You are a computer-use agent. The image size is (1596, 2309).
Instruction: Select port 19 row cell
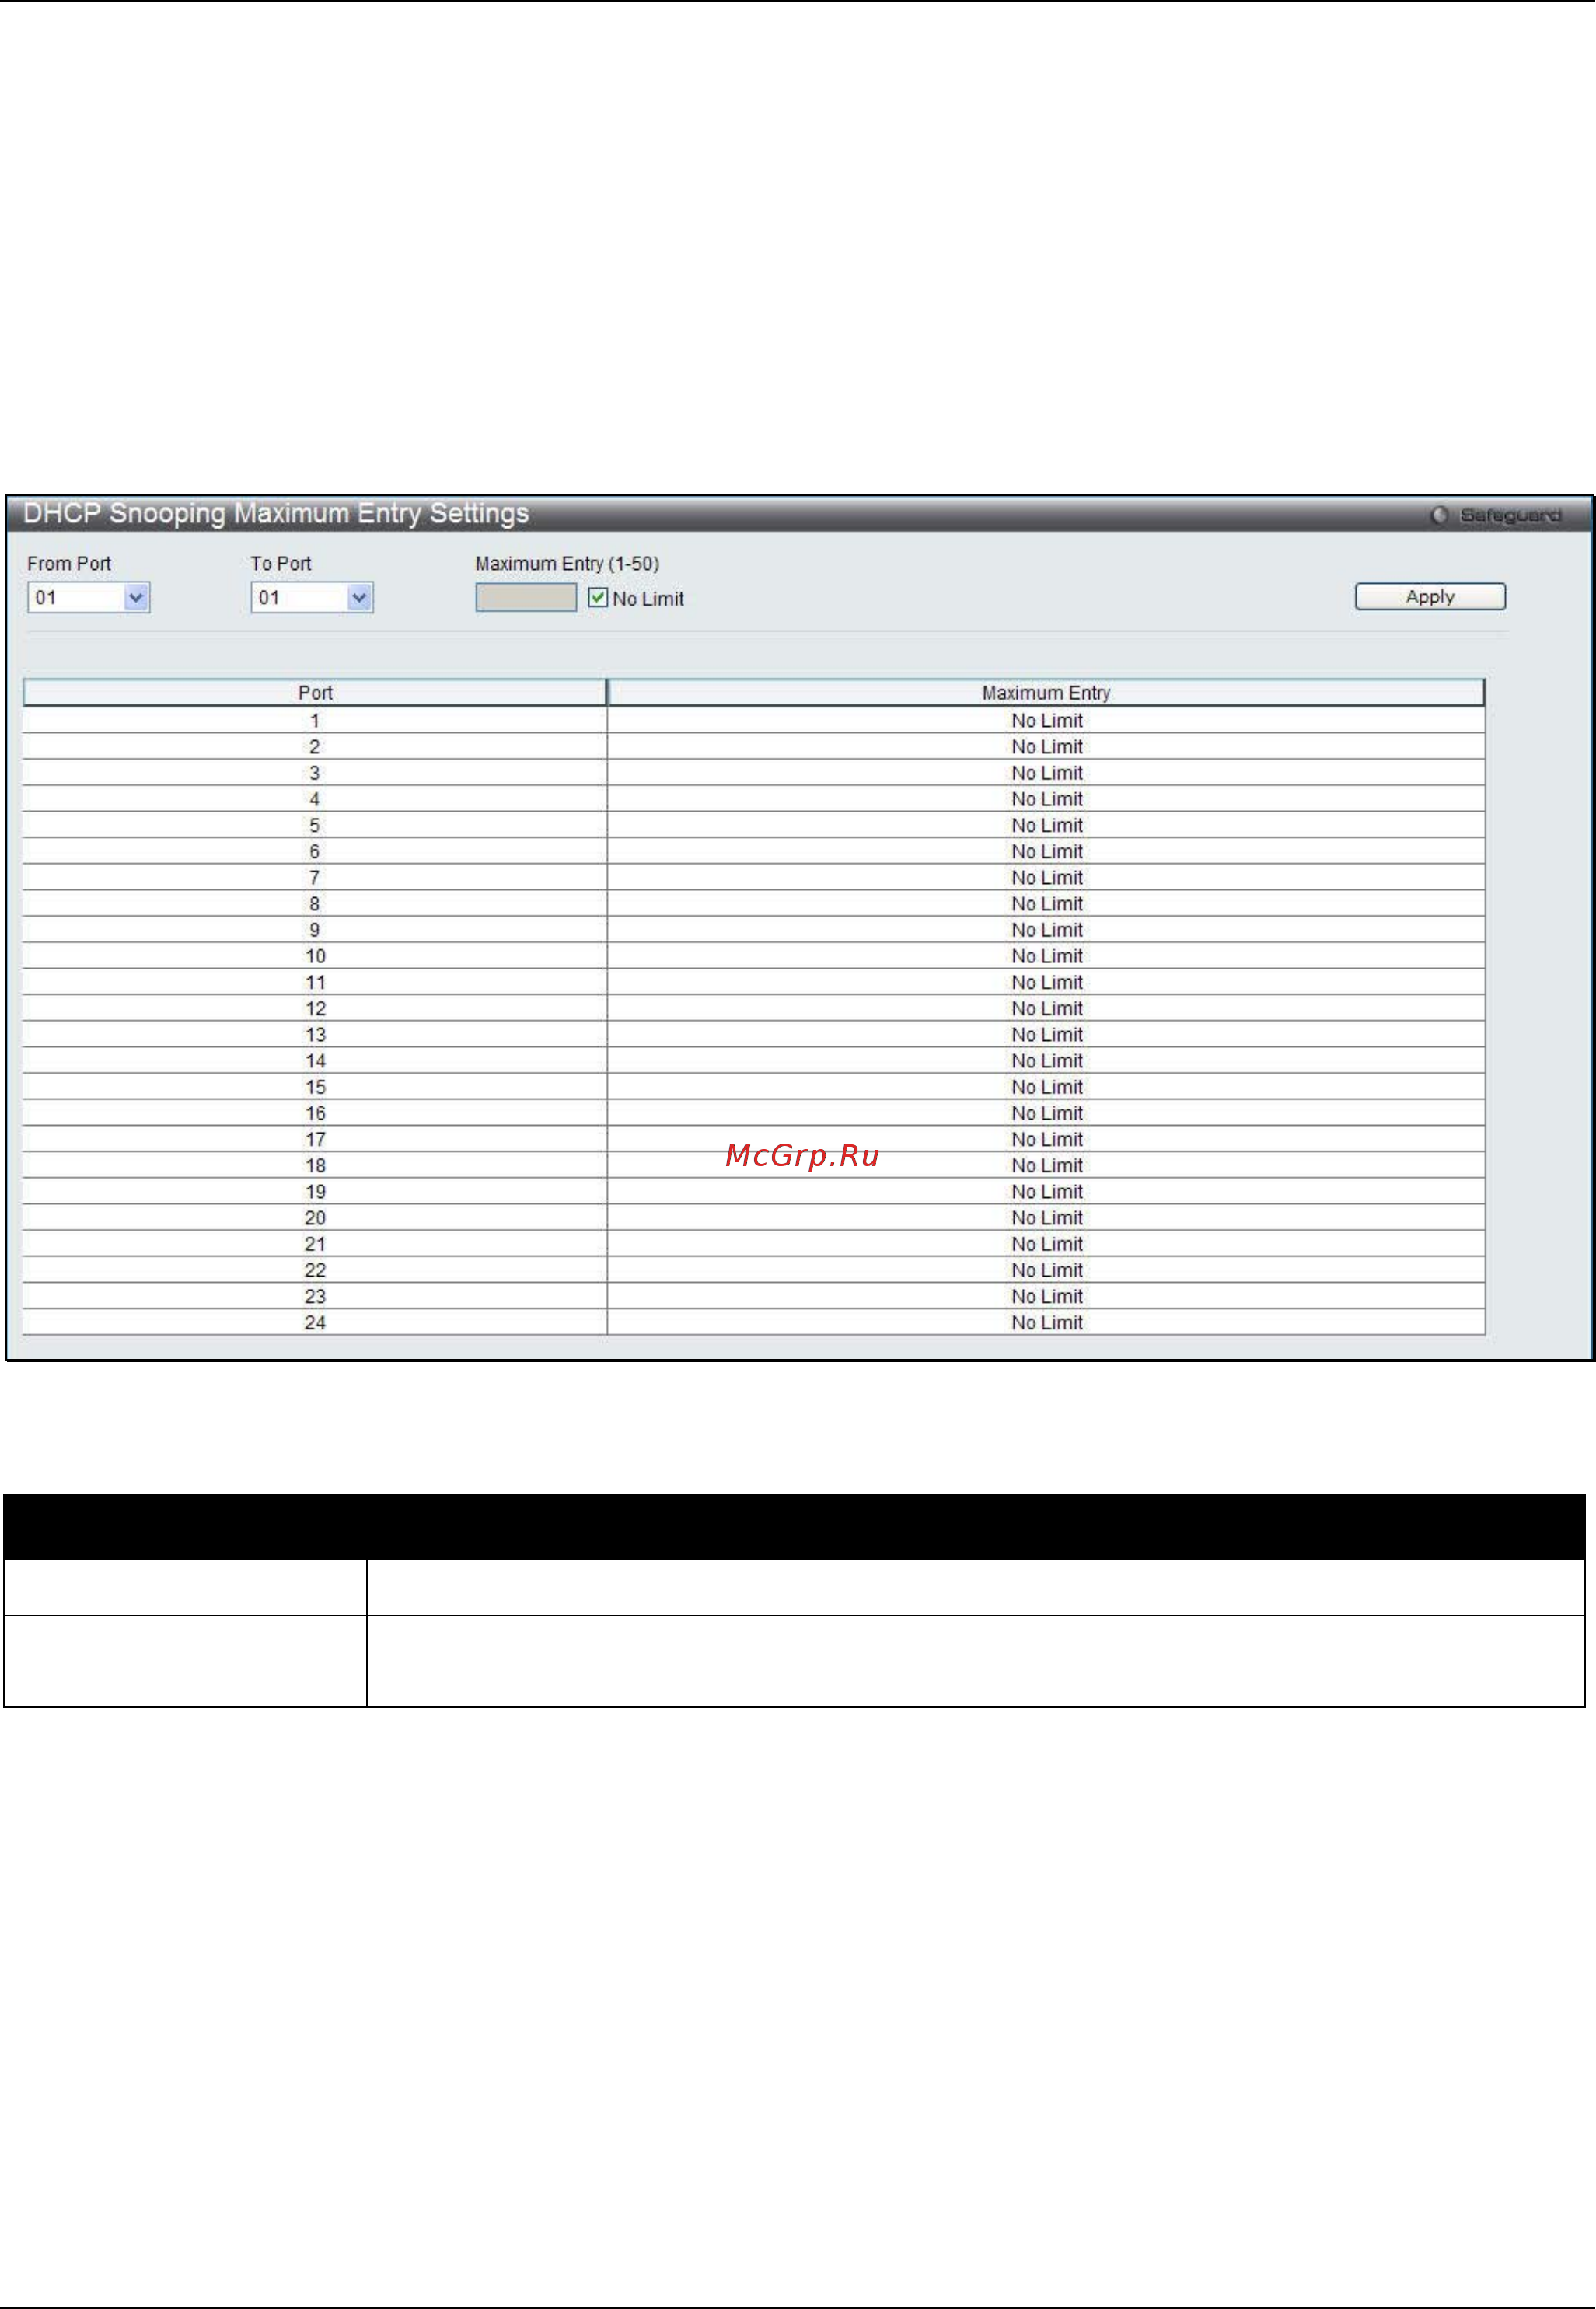(x=315, y=1191)
